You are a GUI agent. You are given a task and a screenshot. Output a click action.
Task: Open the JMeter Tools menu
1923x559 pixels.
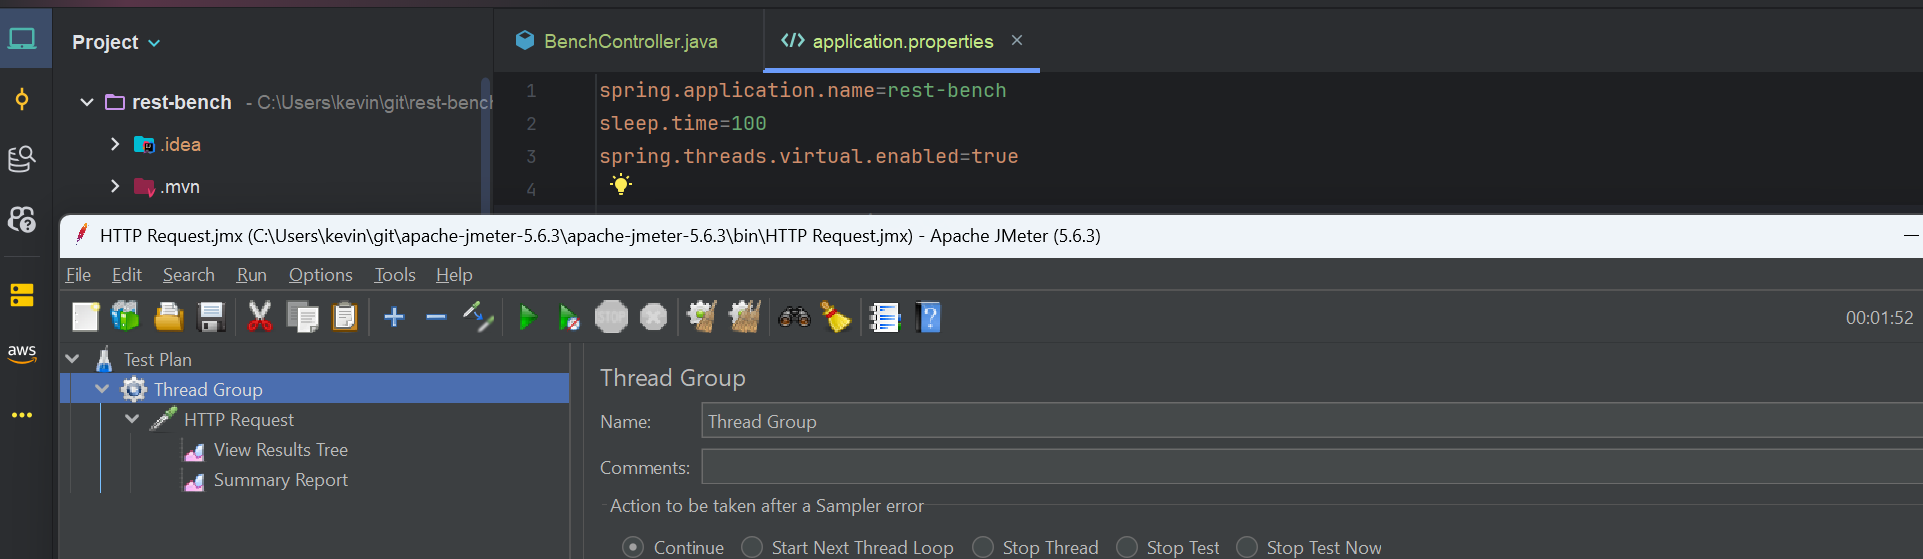pos(395,275)
